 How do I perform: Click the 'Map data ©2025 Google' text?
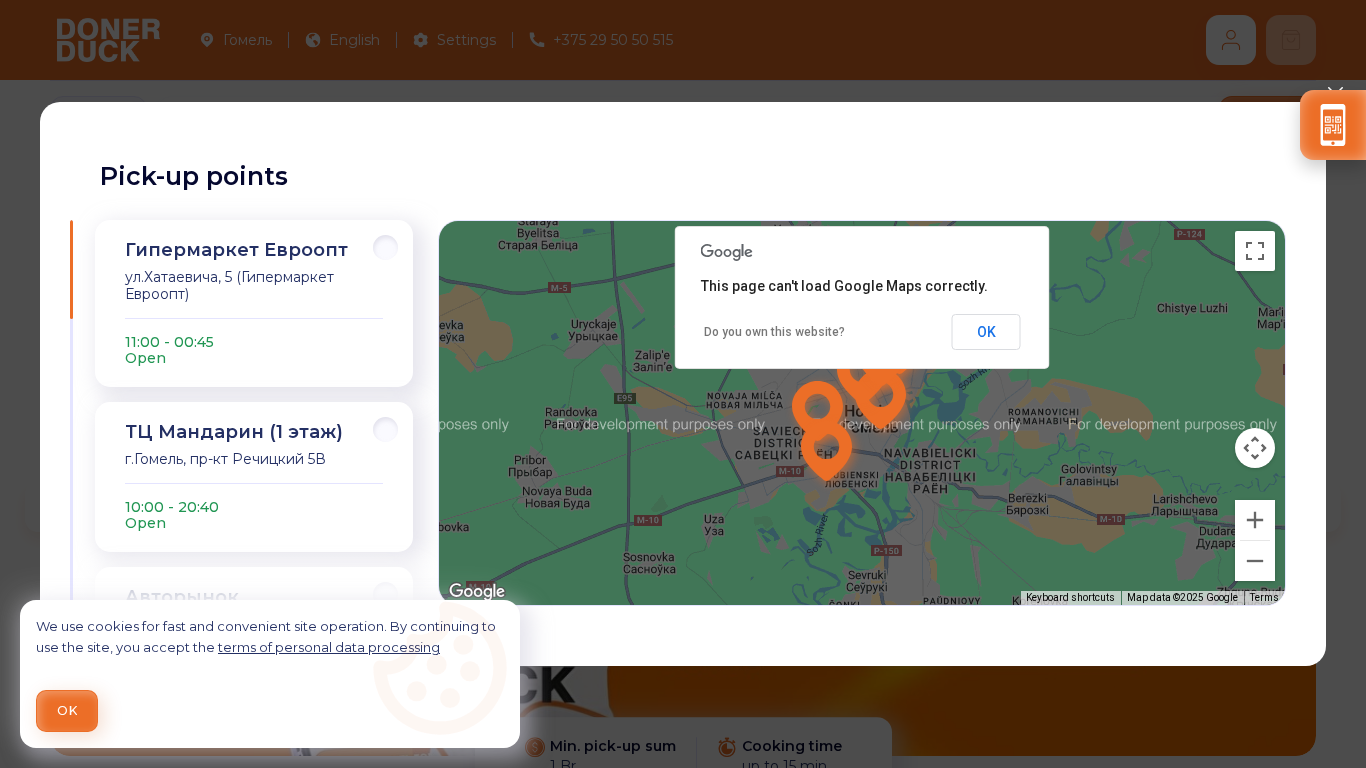[x=1182, y=598]
